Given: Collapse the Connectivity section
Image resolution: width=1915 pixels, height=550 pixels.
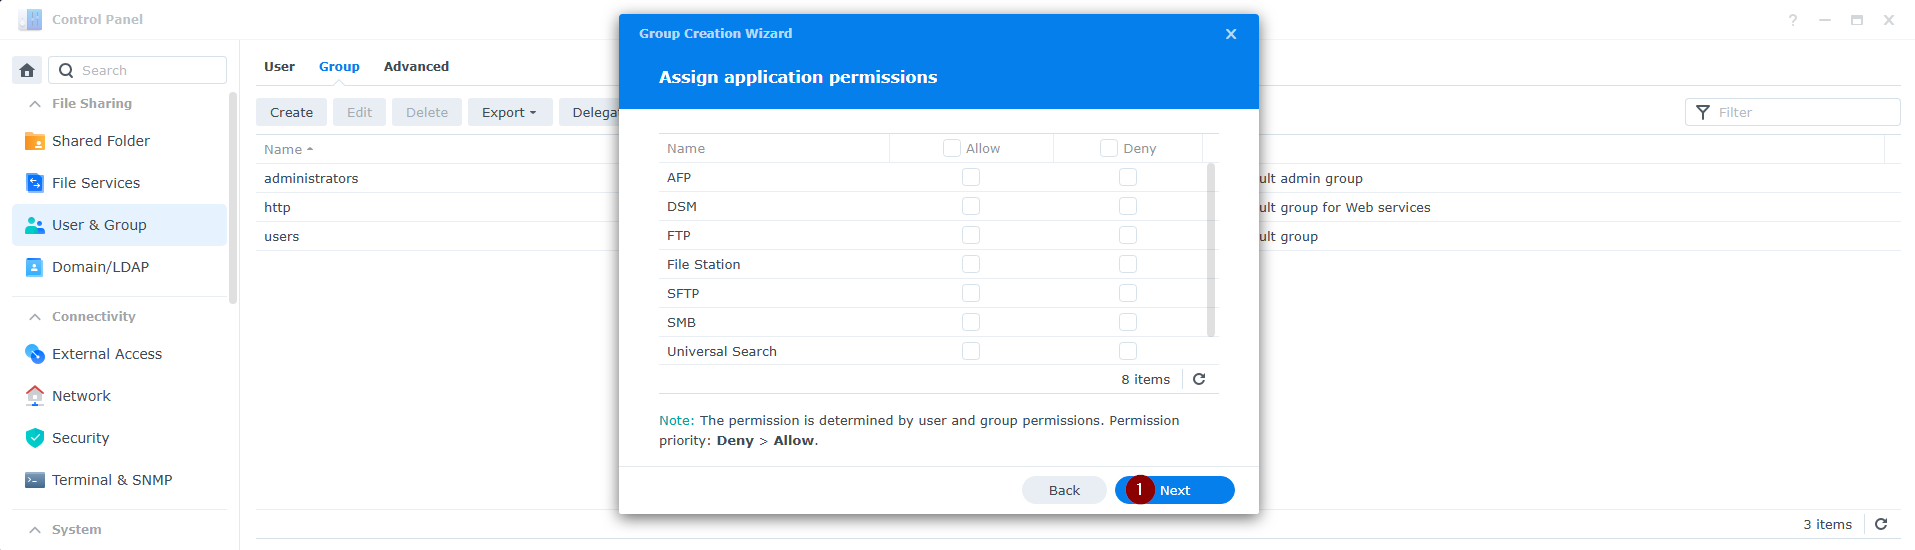Looking at the screenshot, I should click(x=35, y=316).
